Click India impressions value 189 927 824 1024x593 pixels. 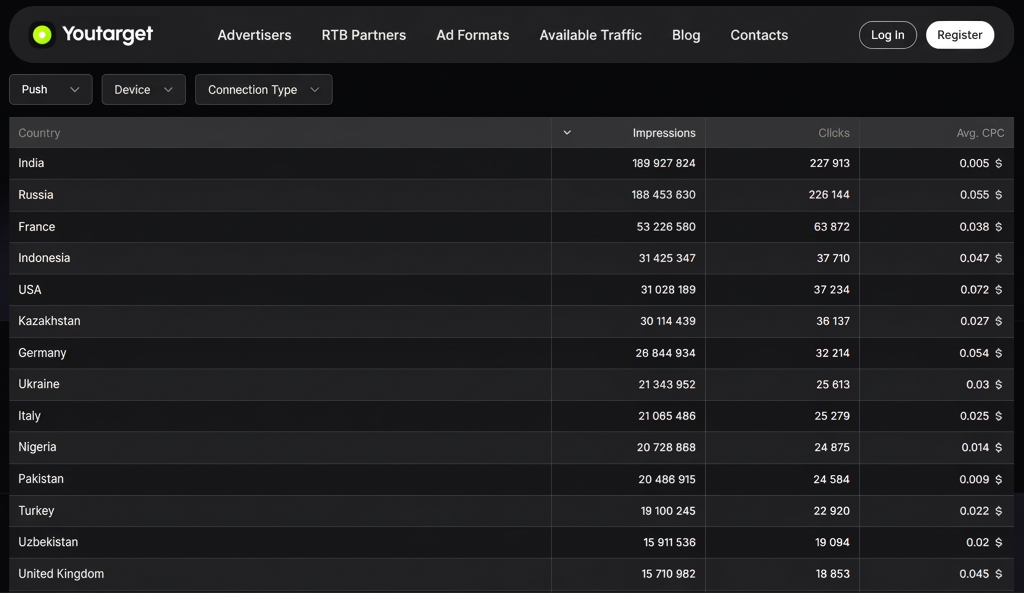pyautogui.click(x=664, y=163)
